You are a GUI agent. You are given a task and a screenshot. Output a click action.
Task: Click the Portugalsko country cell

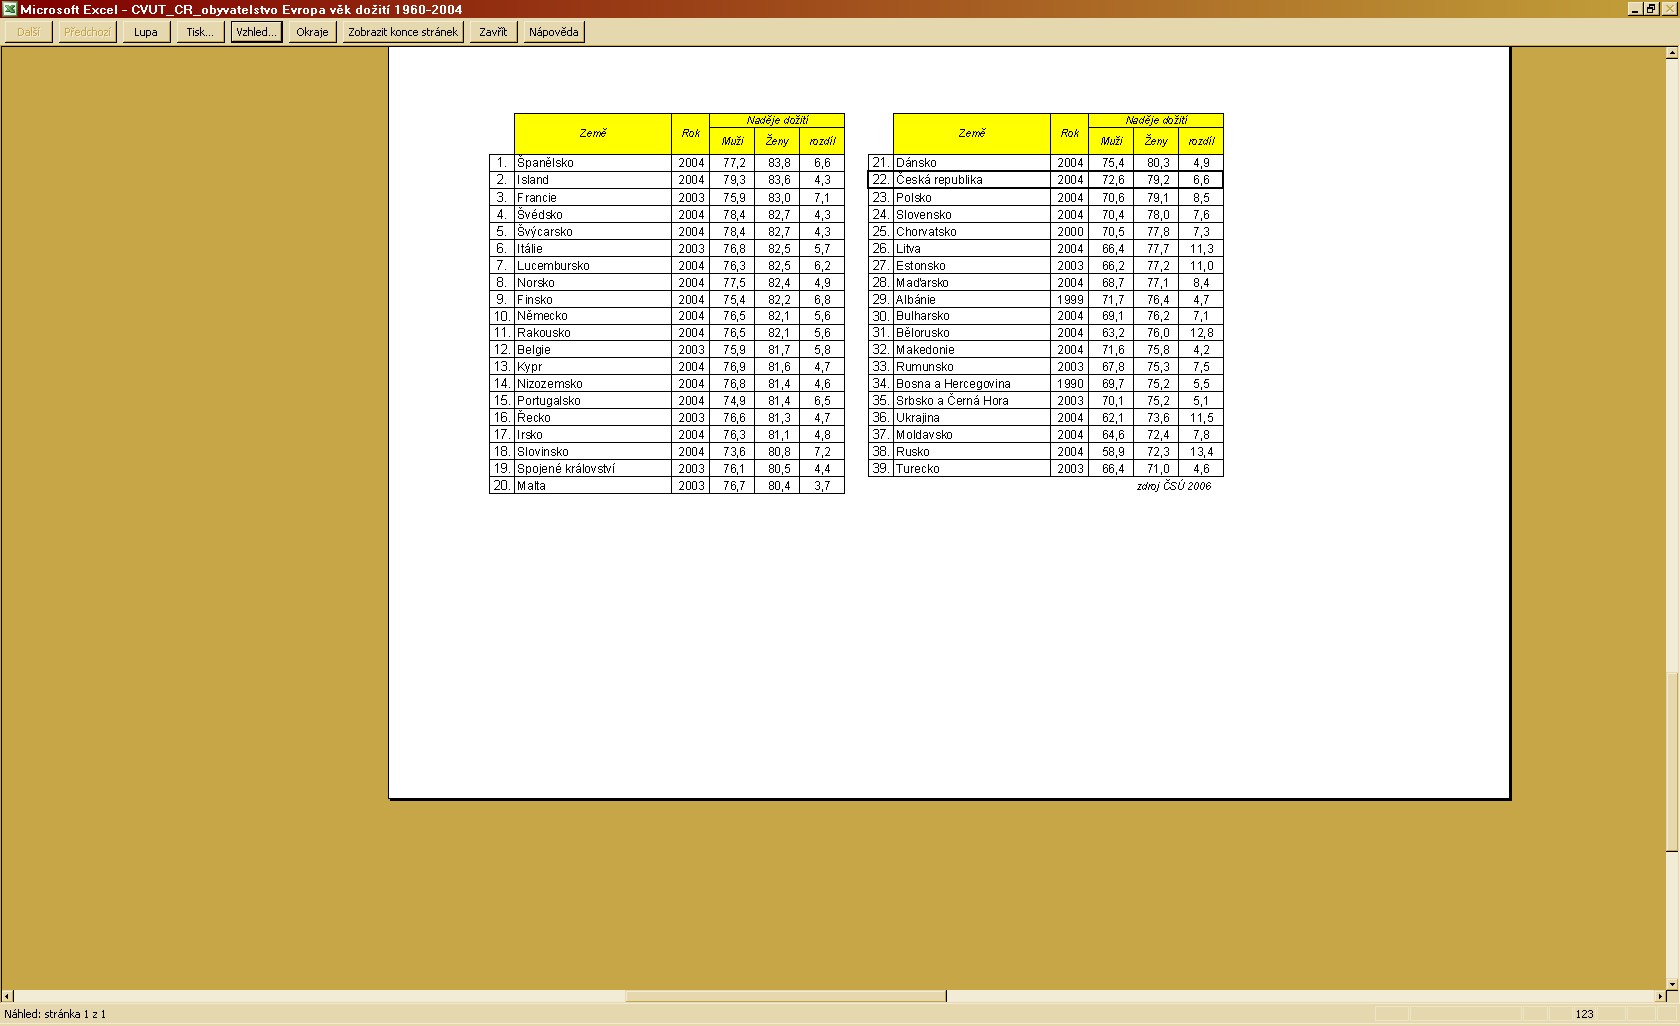point(593,401)
